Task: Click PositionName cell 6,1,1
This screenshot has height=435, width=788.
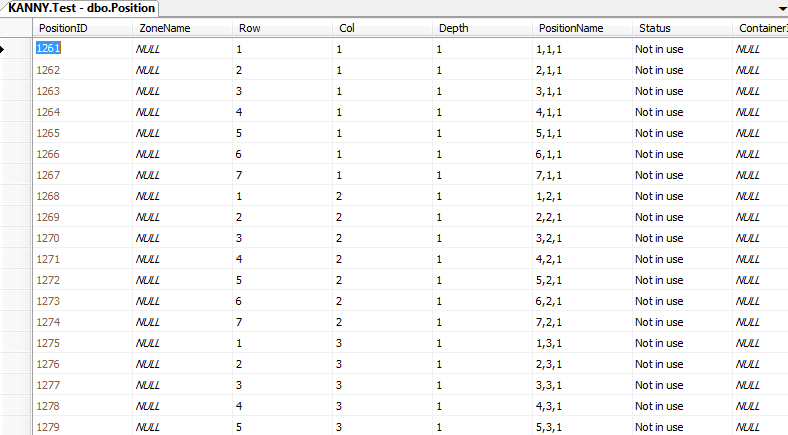Action: click(582, 154)
